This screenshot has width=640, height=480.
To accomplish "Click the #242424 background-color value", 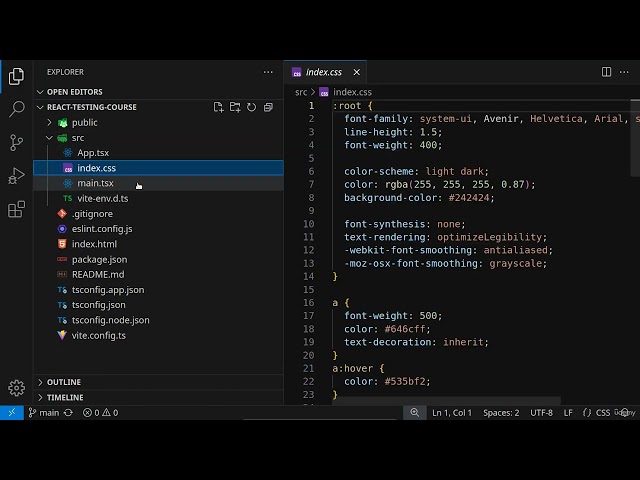I will pos(471,198).
